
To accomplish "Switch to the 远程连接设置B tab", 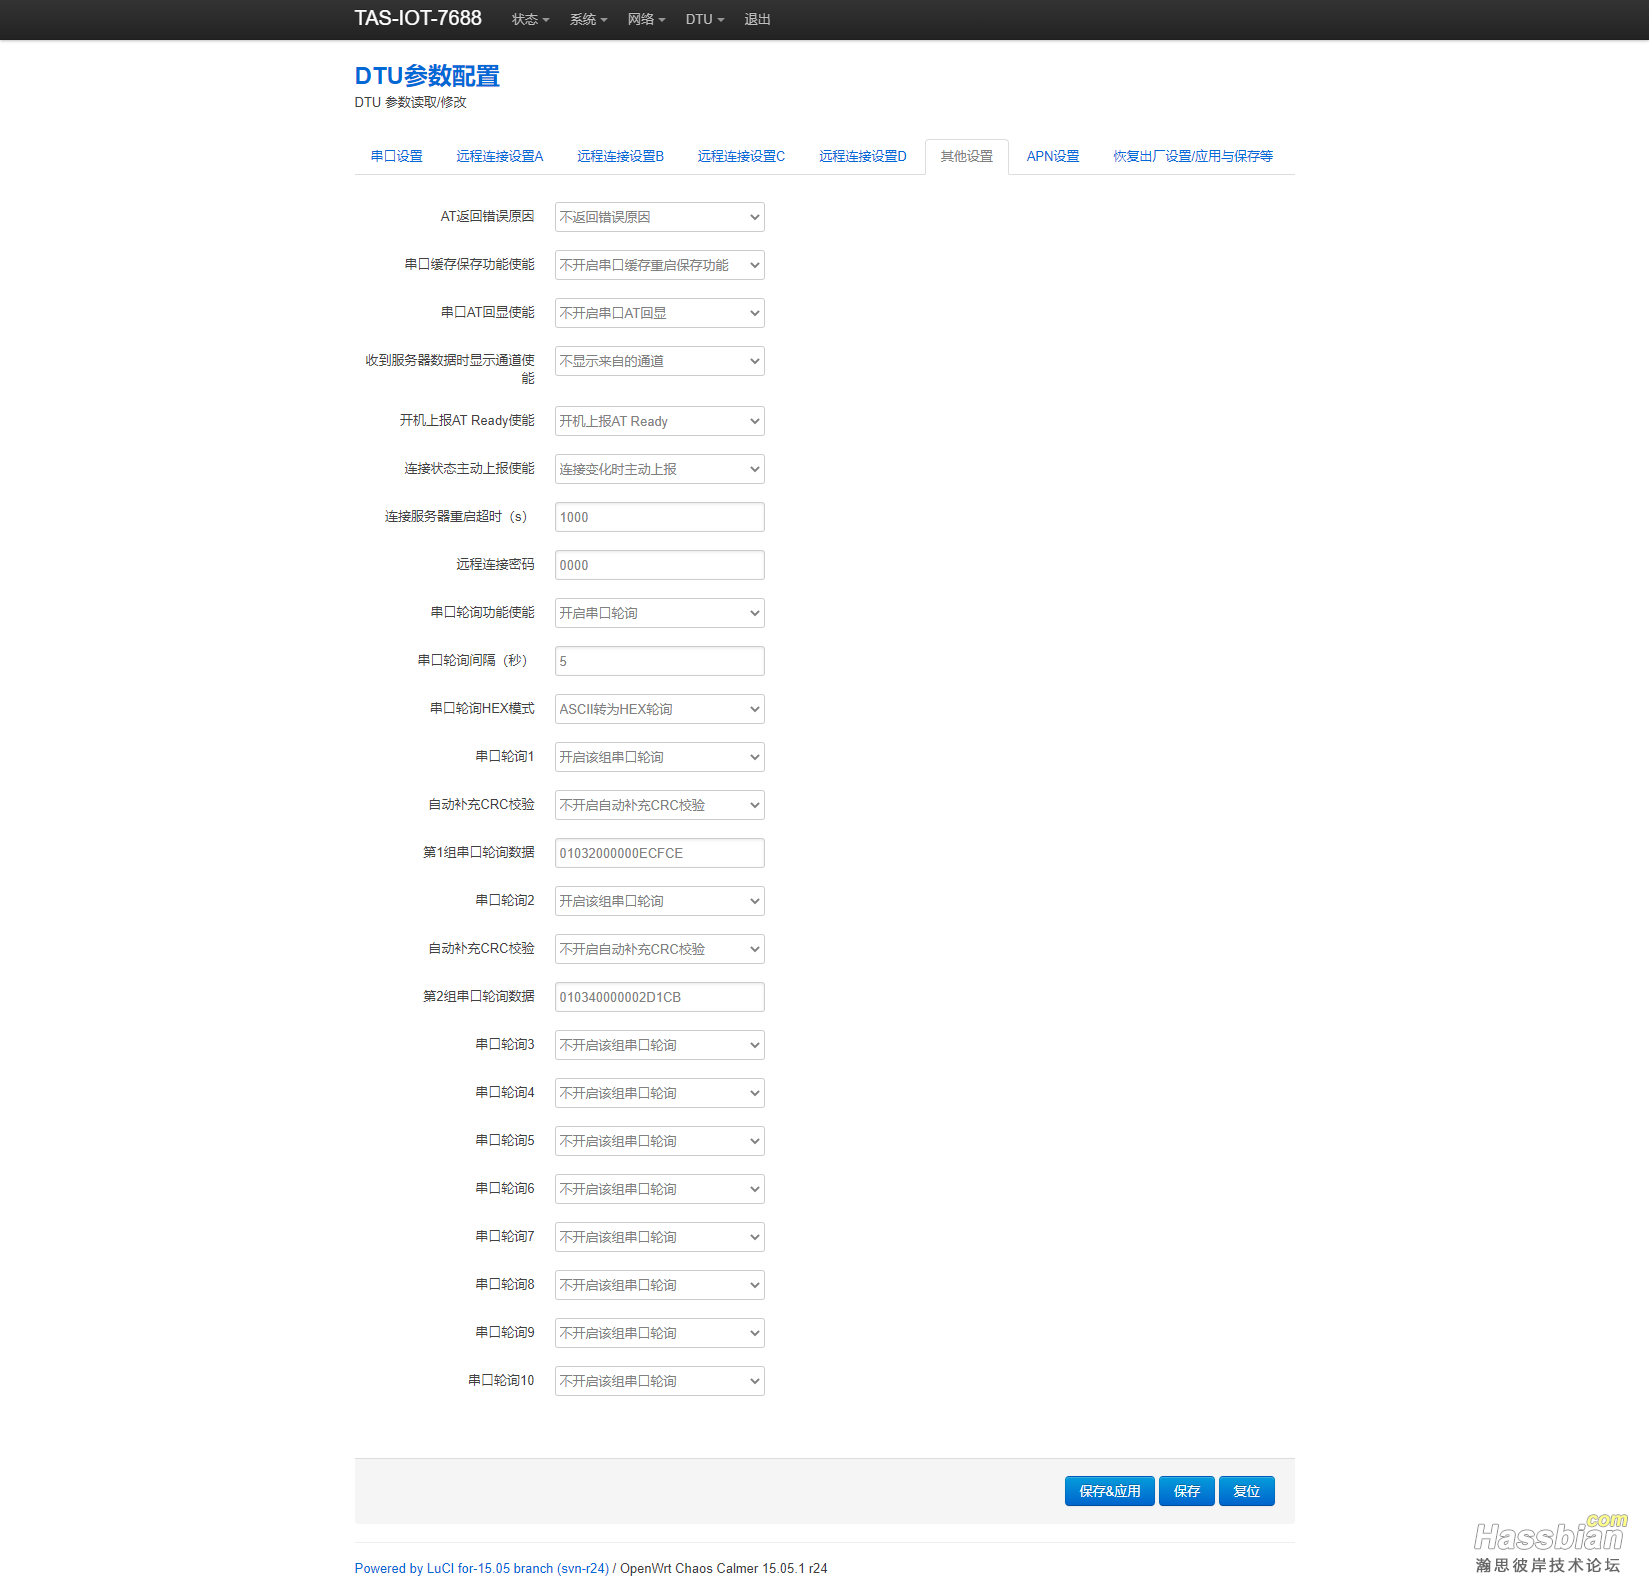I will tap(620, 156).
